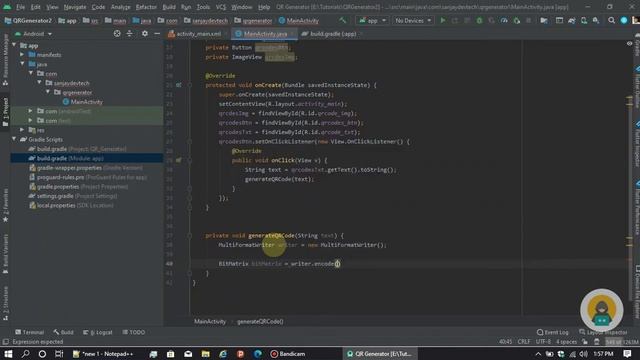Click the volume icon in system tray
Screen dimensions: 640x360
pos(584,354)
